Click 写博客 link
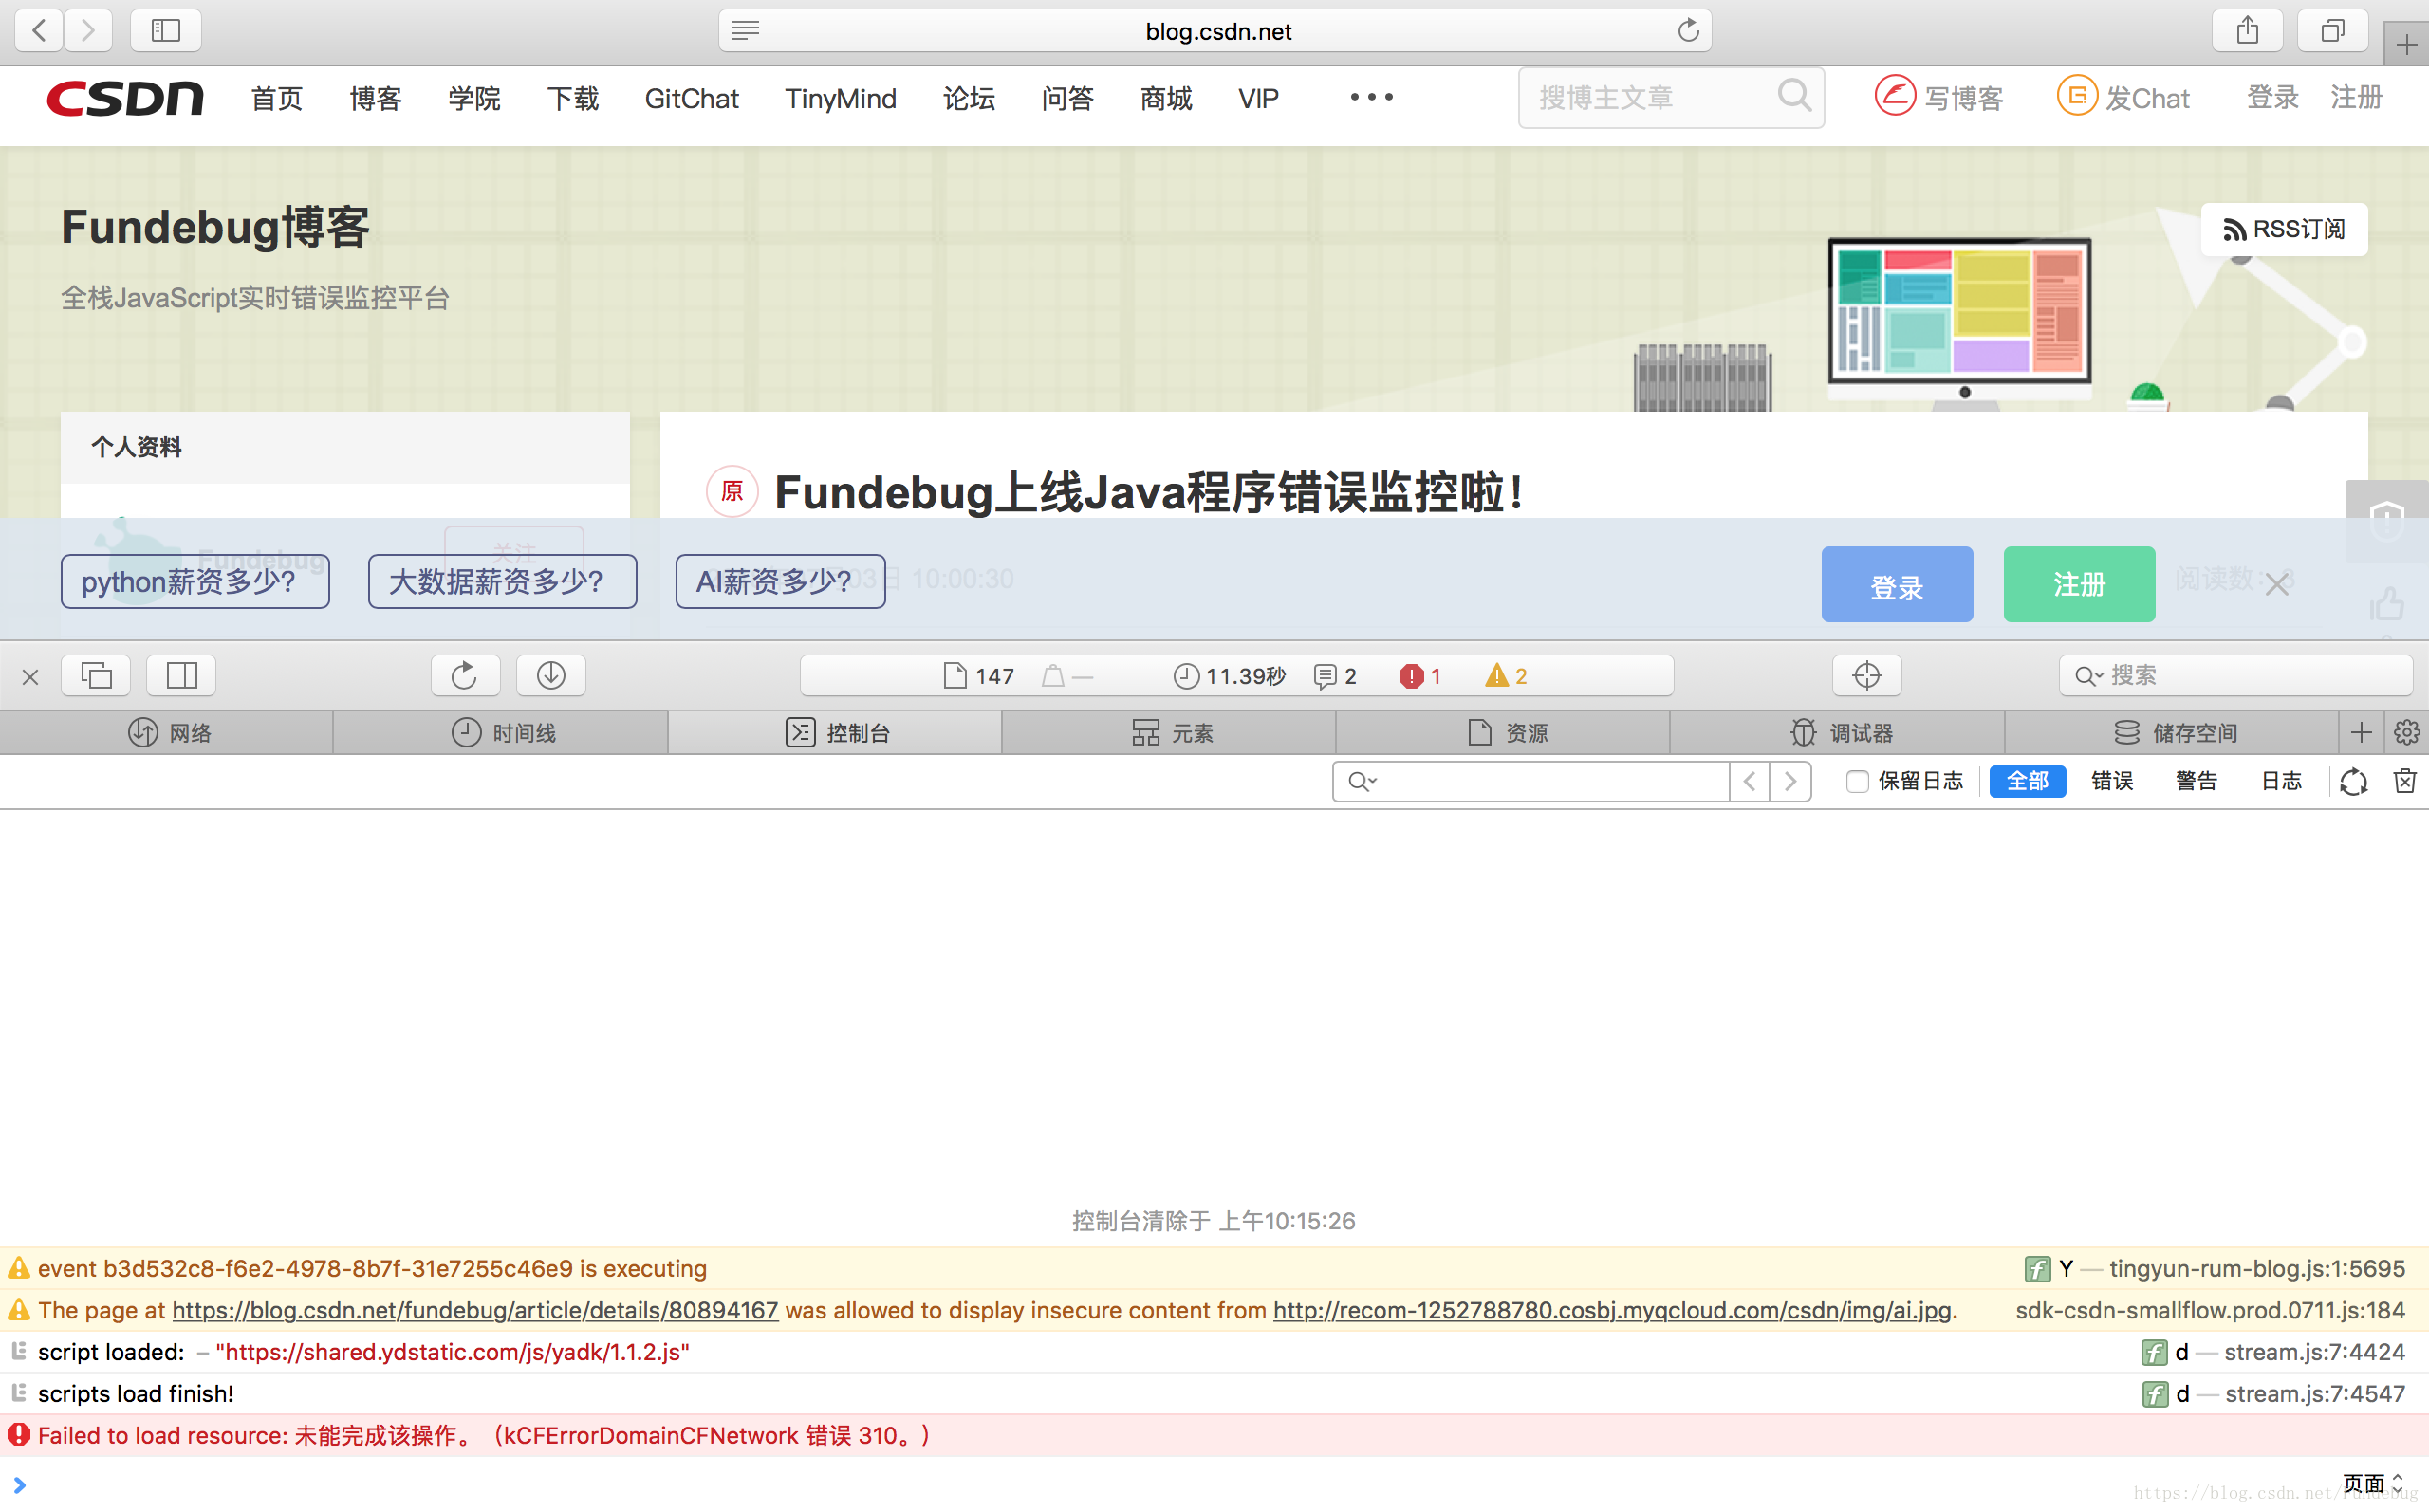The height and width of the screenshot is (1512, 2429). pos(1939,98)
